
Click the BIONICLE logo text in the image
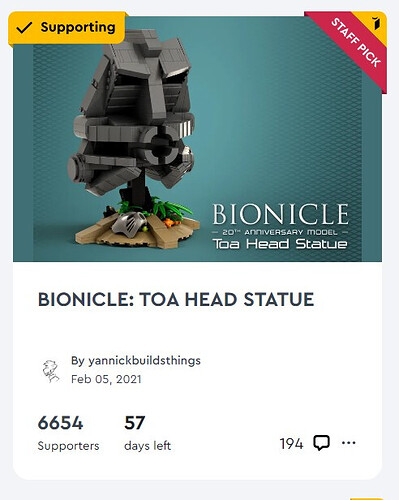click(x=281, y=214)
